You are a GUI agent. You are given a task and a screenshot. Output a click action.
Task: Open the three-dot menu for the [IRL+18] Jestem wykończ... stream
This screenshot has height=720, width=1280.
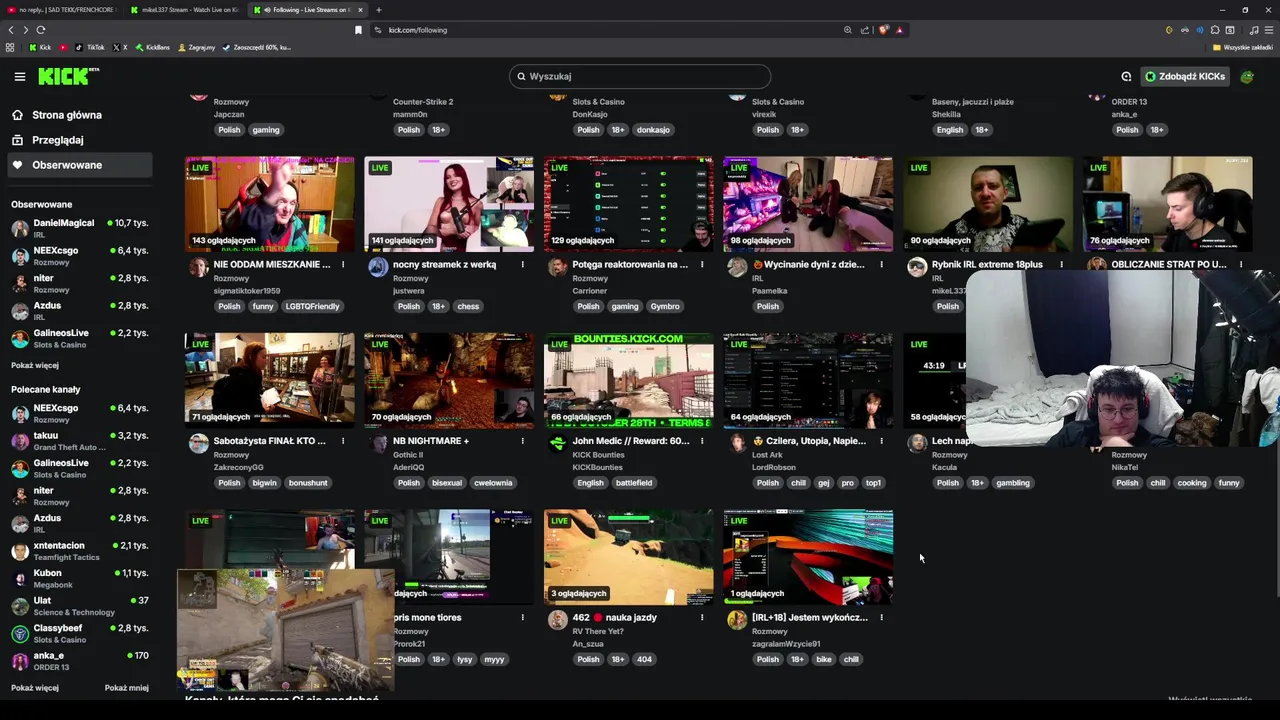tap(881, 618)
